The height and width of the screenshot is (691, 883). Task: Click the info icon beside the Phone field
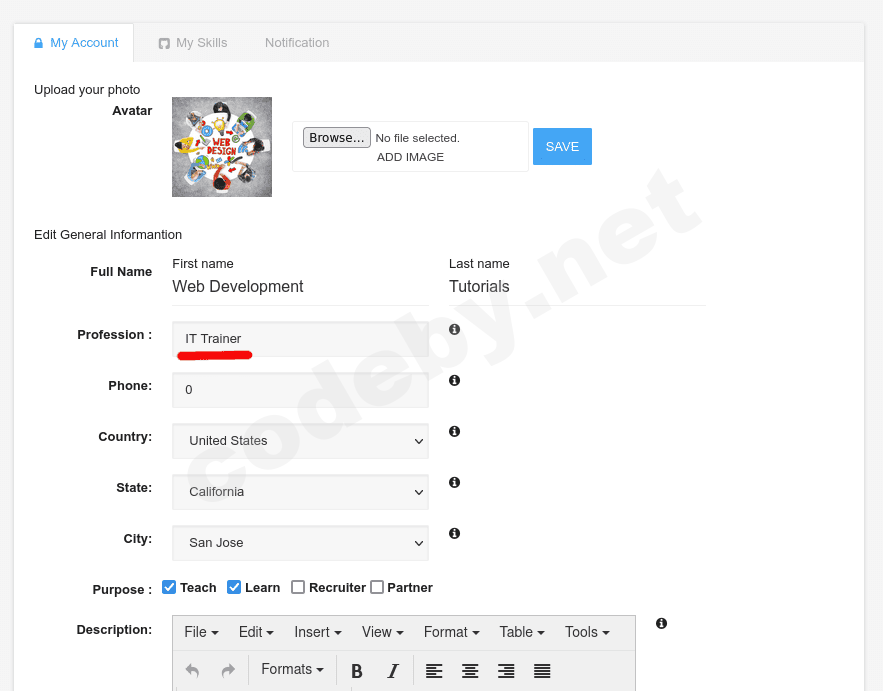coord(454,380)
